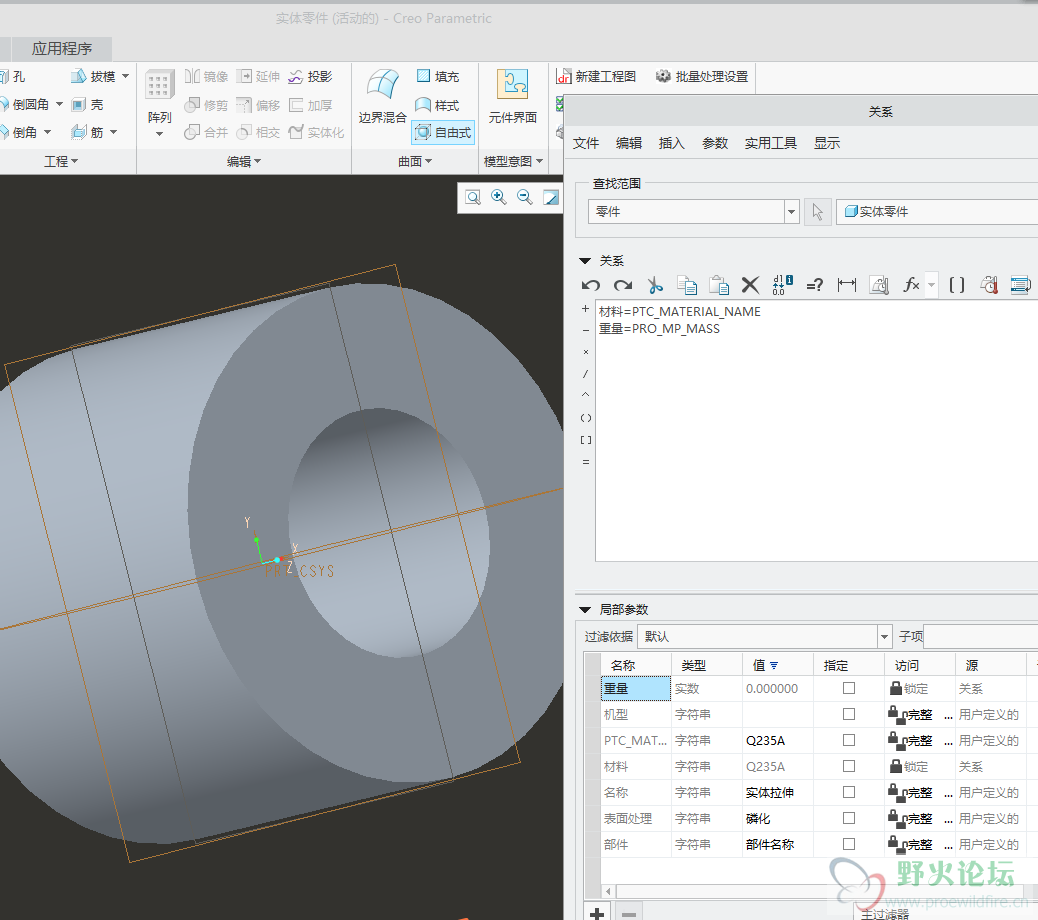Expand the 工程 ribbon group
Image resolution: width=1038 pixels, height=920 pixels.
61,161
